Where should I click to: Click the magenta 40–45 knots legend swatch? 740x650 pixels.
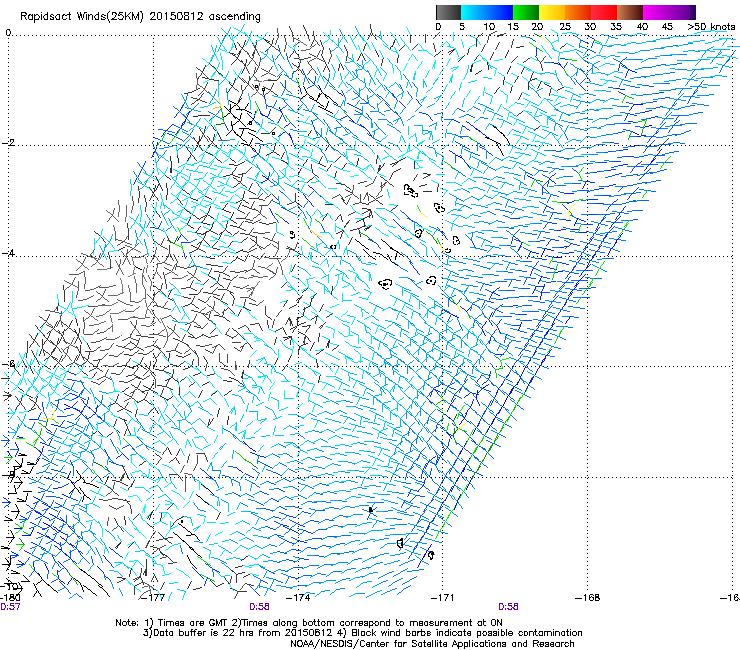click(x=656, y=12)
